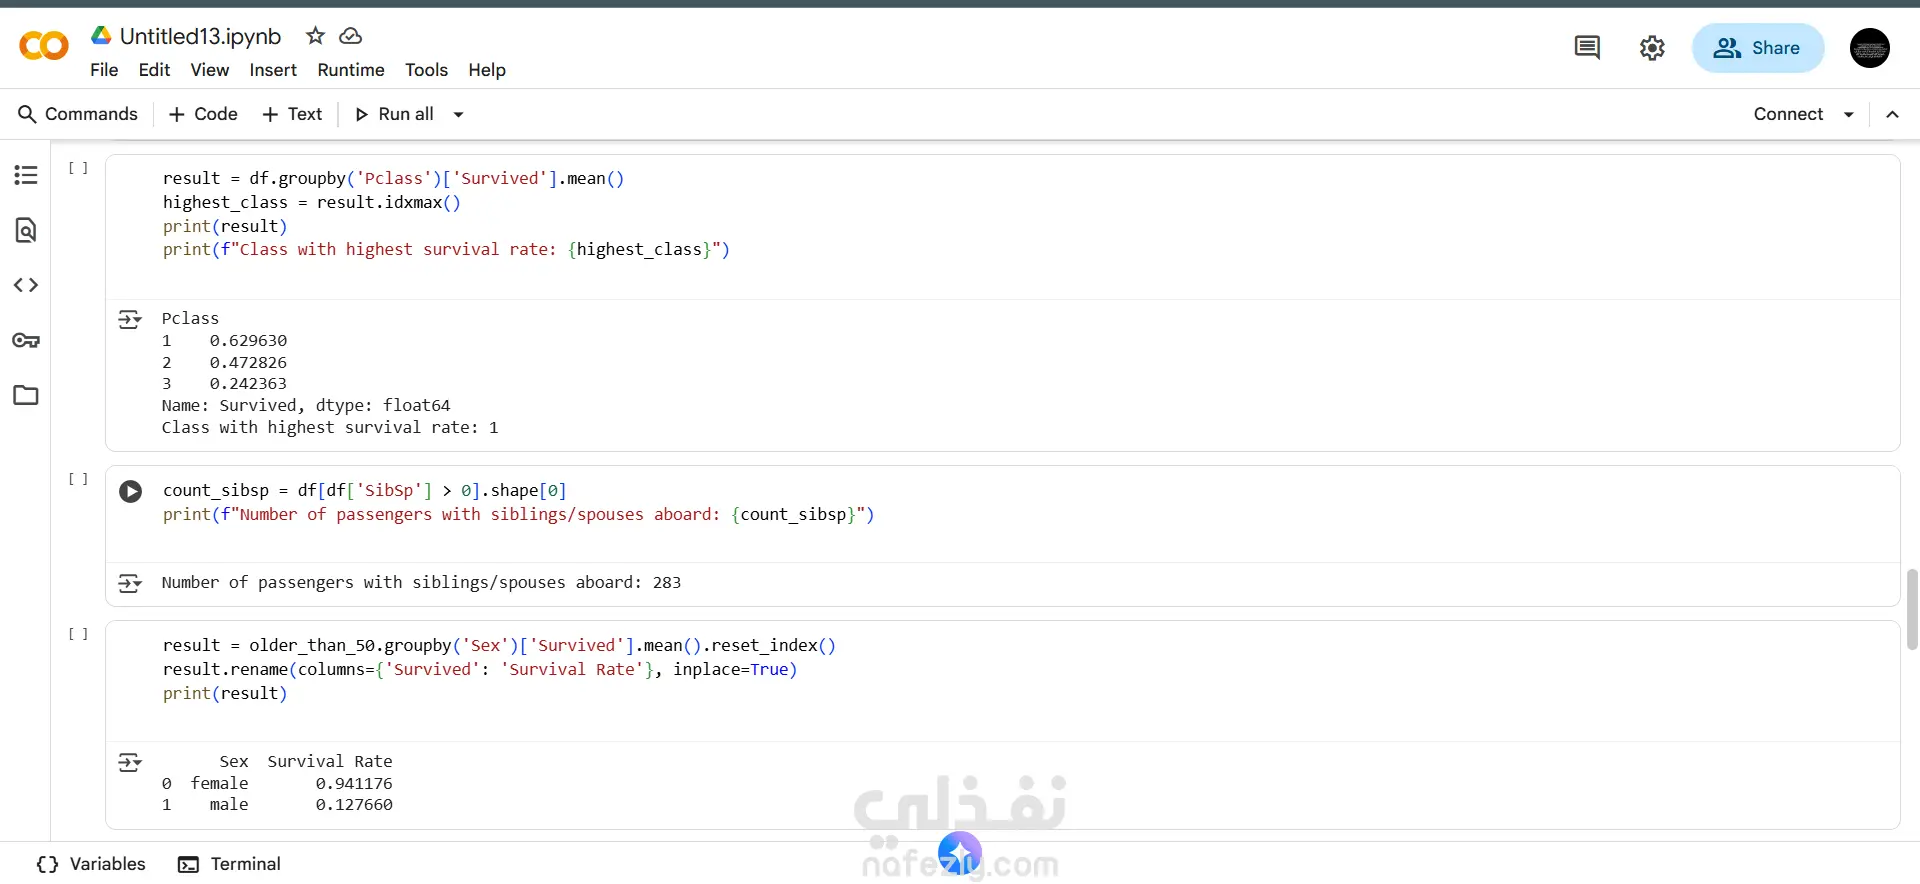The image size is (1920, 884).
Task: Collapse the header with the chevron
Action: click(x=1892, y=114)
